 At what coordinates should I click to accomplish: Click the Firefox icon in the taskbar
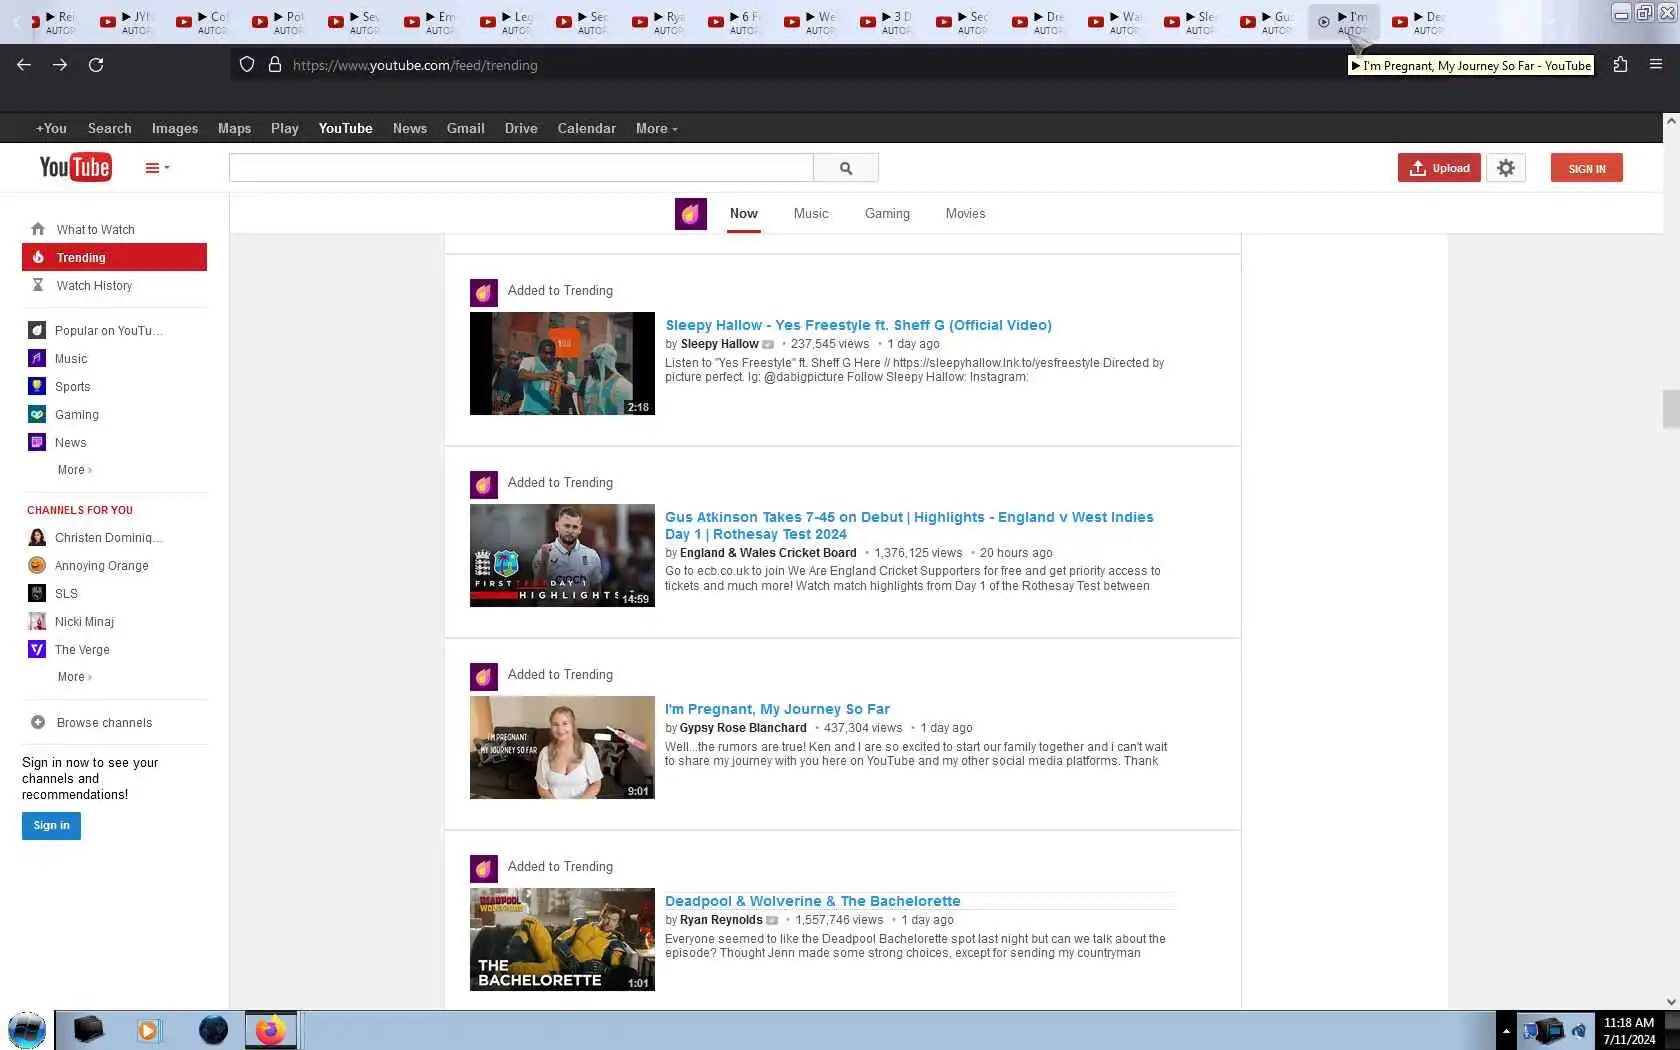click(x=270, y=1030)
